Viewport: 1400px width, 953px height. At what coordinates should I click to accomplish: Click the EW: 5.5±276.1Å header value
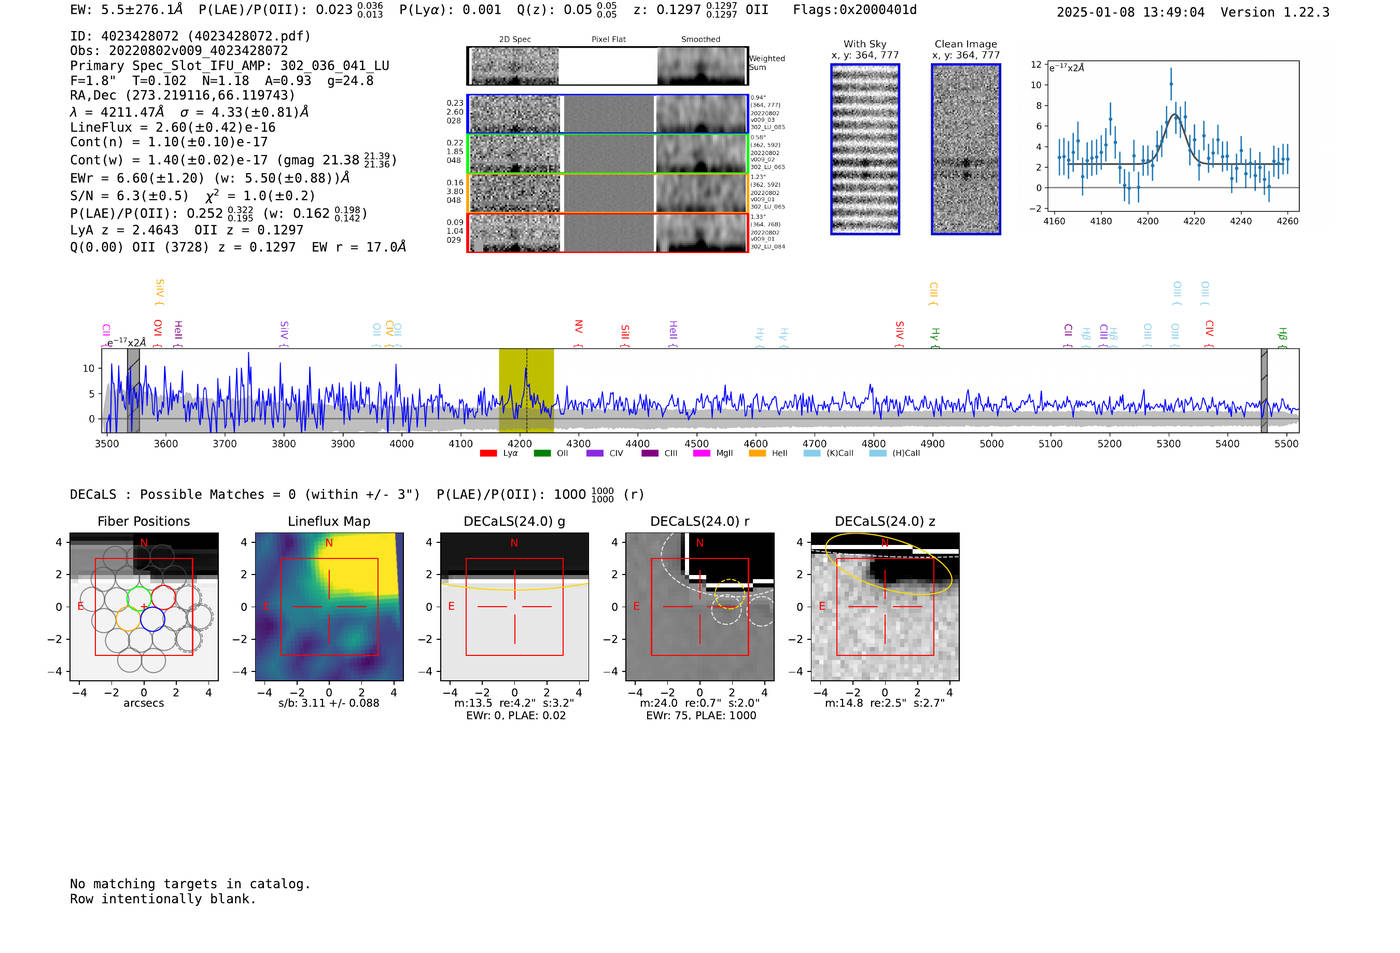pos(127,10)
